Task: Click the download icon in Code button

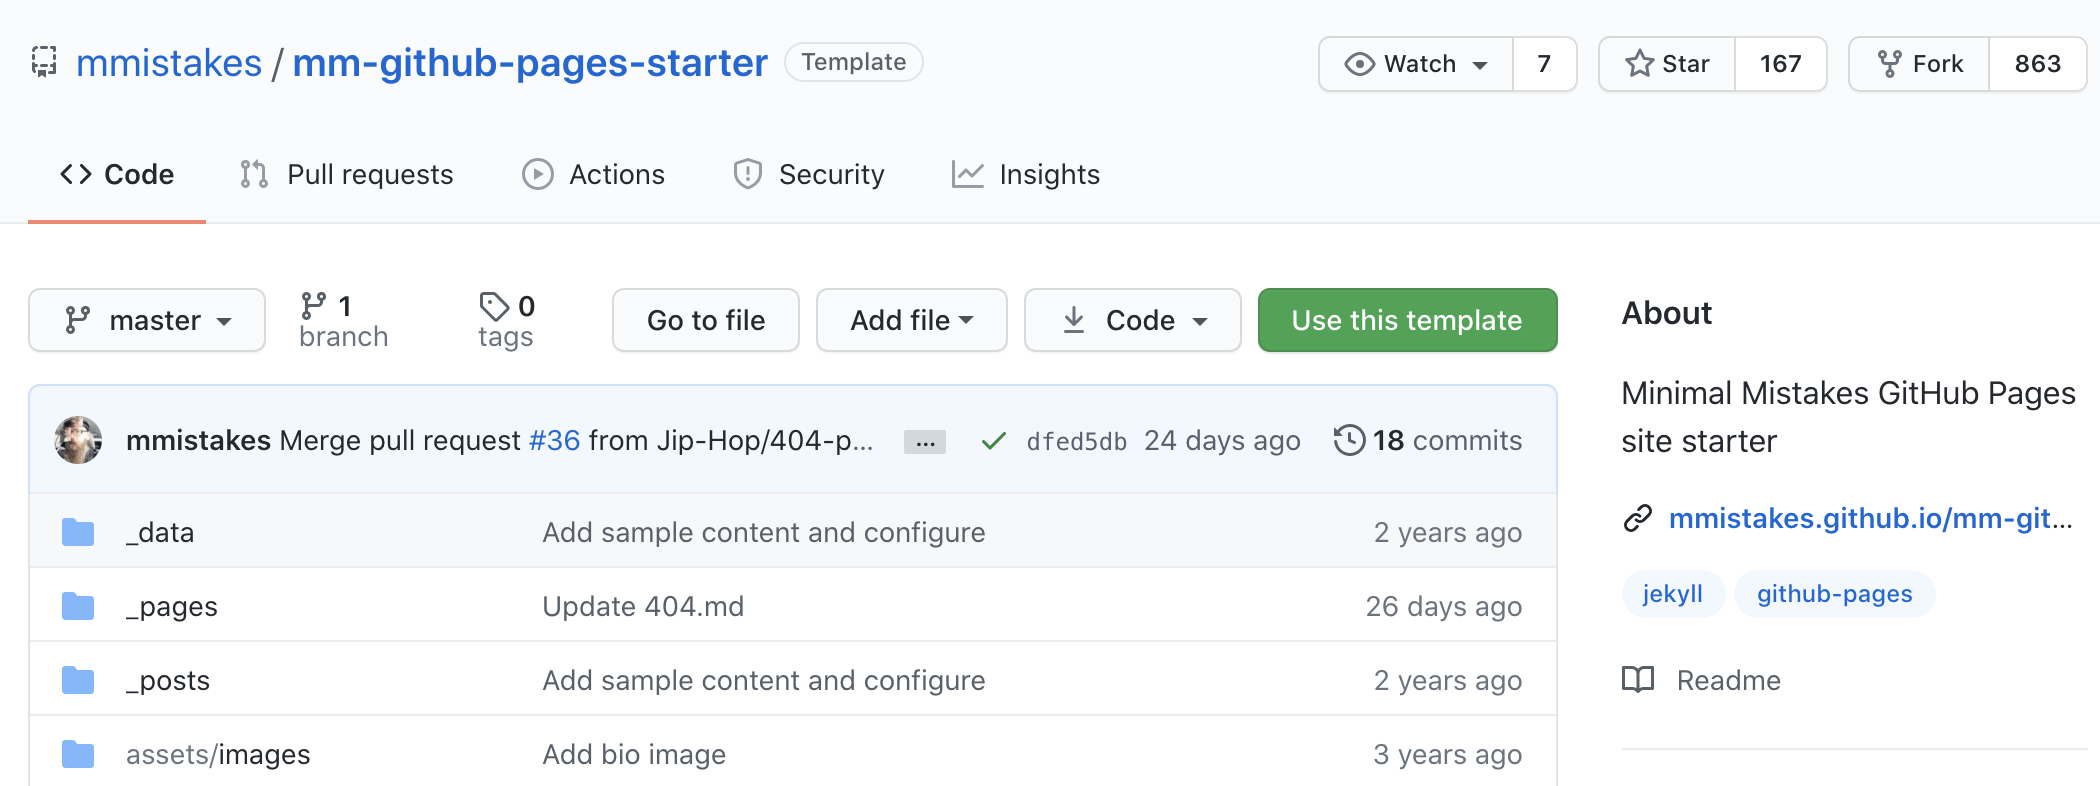Action: [x=1074, y=320]
